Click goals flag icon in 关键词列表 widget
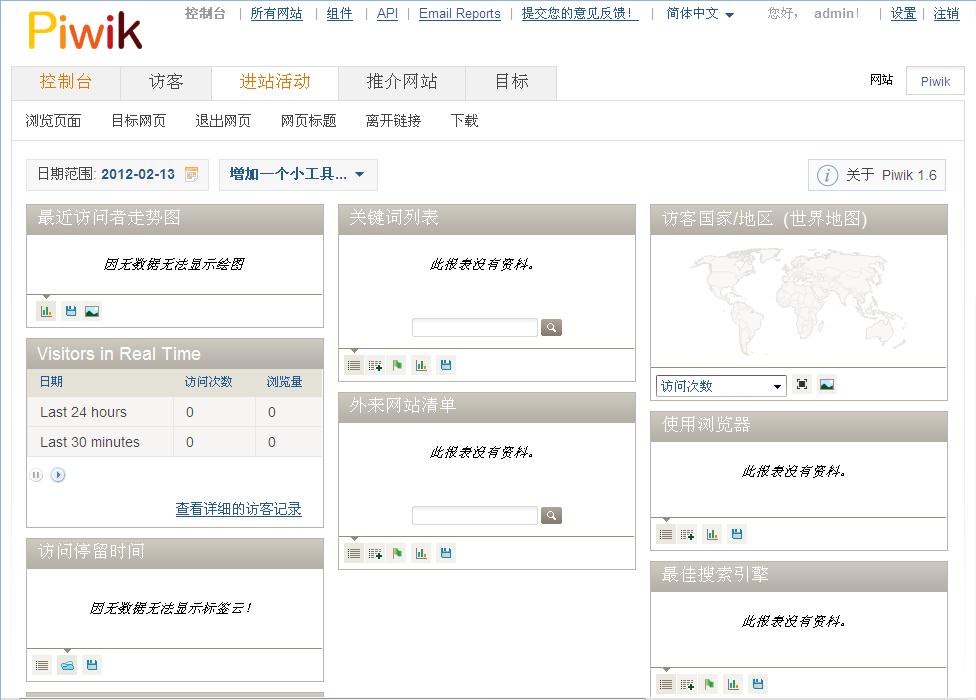 (x=397, y=365)
